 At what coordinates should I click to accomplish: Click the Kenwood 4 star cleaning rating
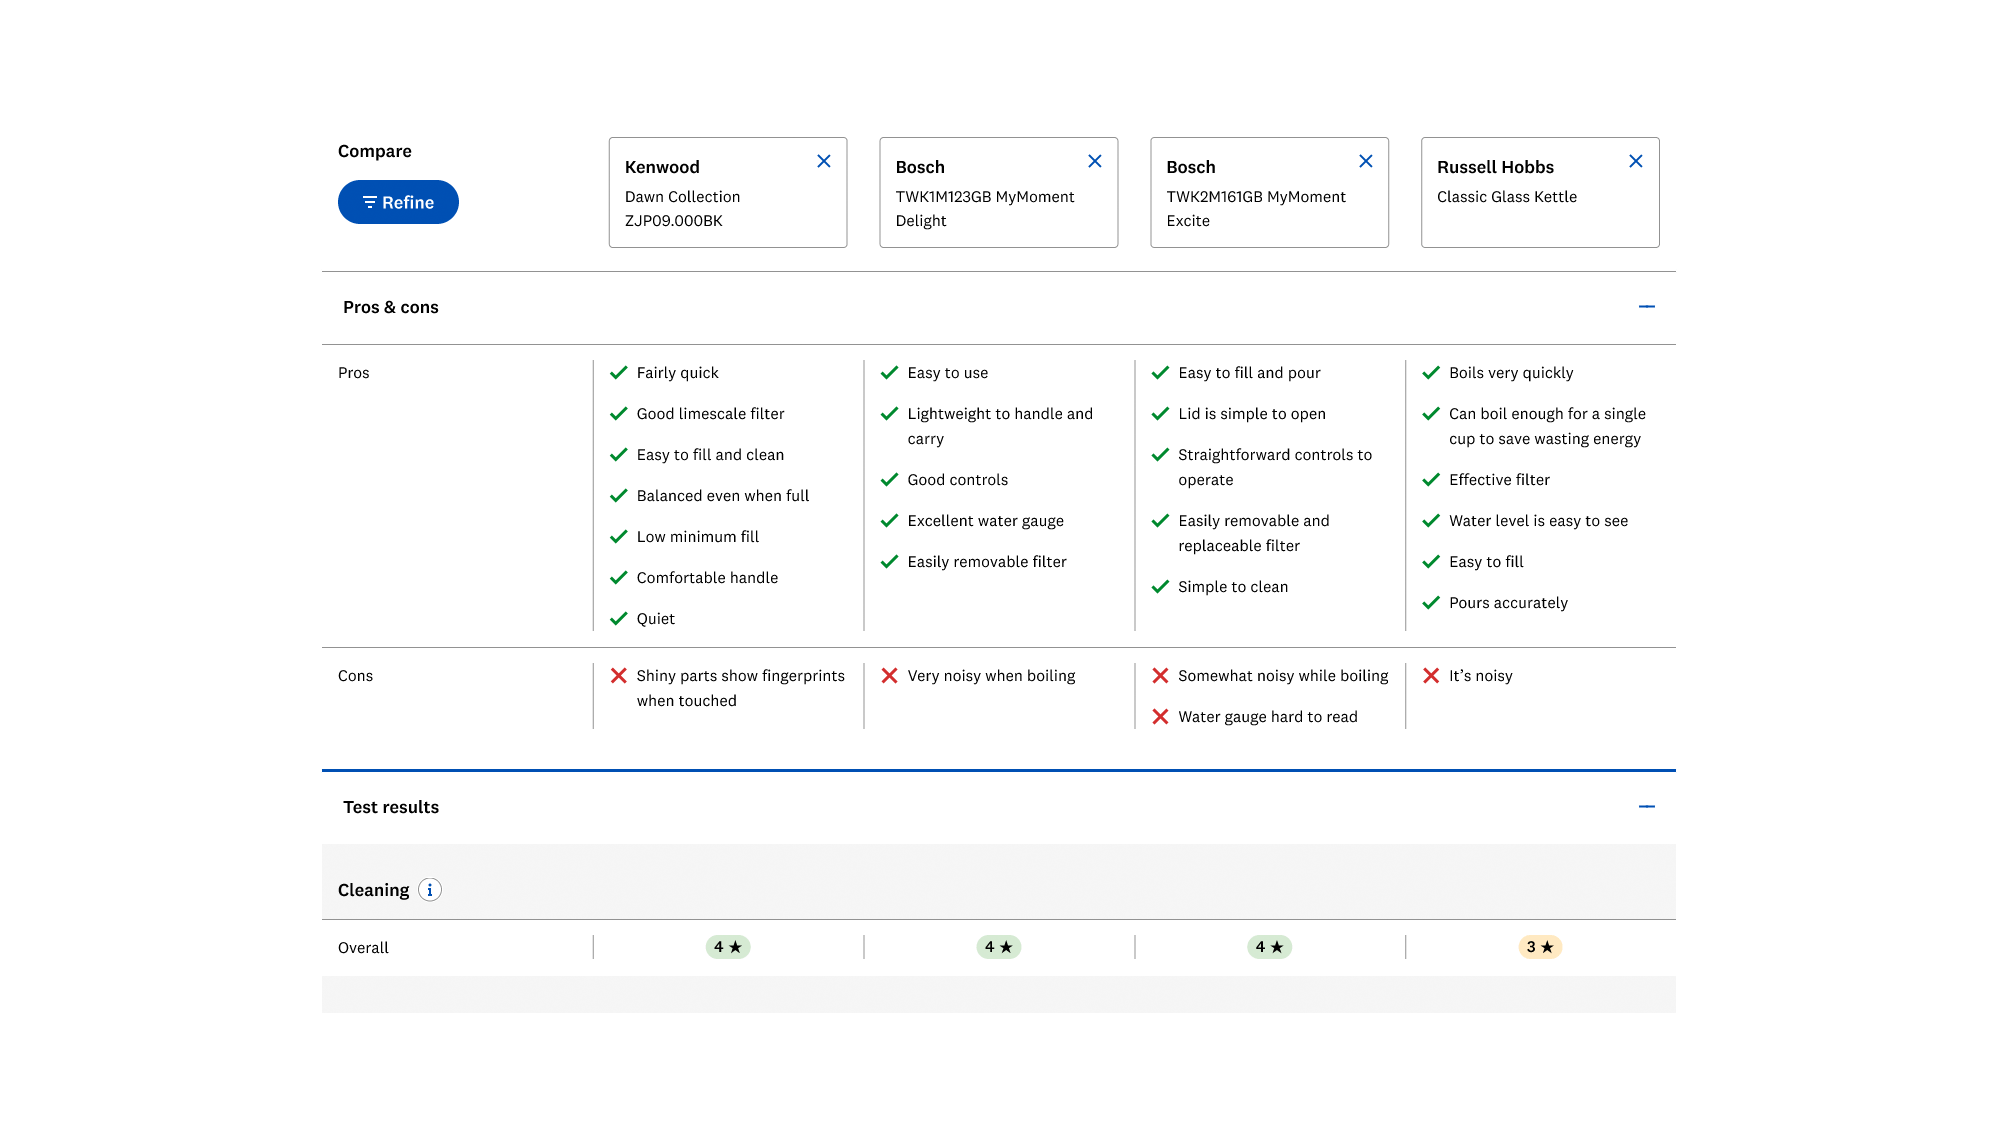tap(728, 947)
